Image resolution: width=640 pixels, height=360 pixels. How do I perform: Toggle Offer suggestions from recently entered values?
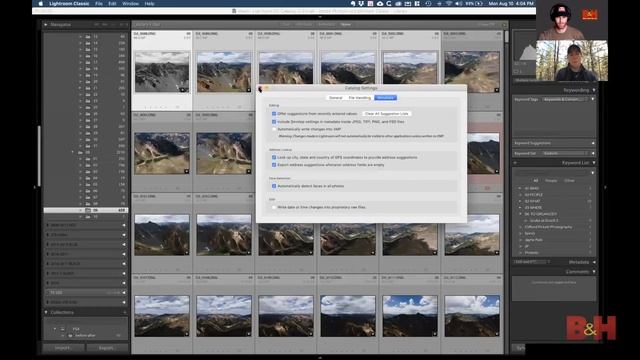[274, 114]
